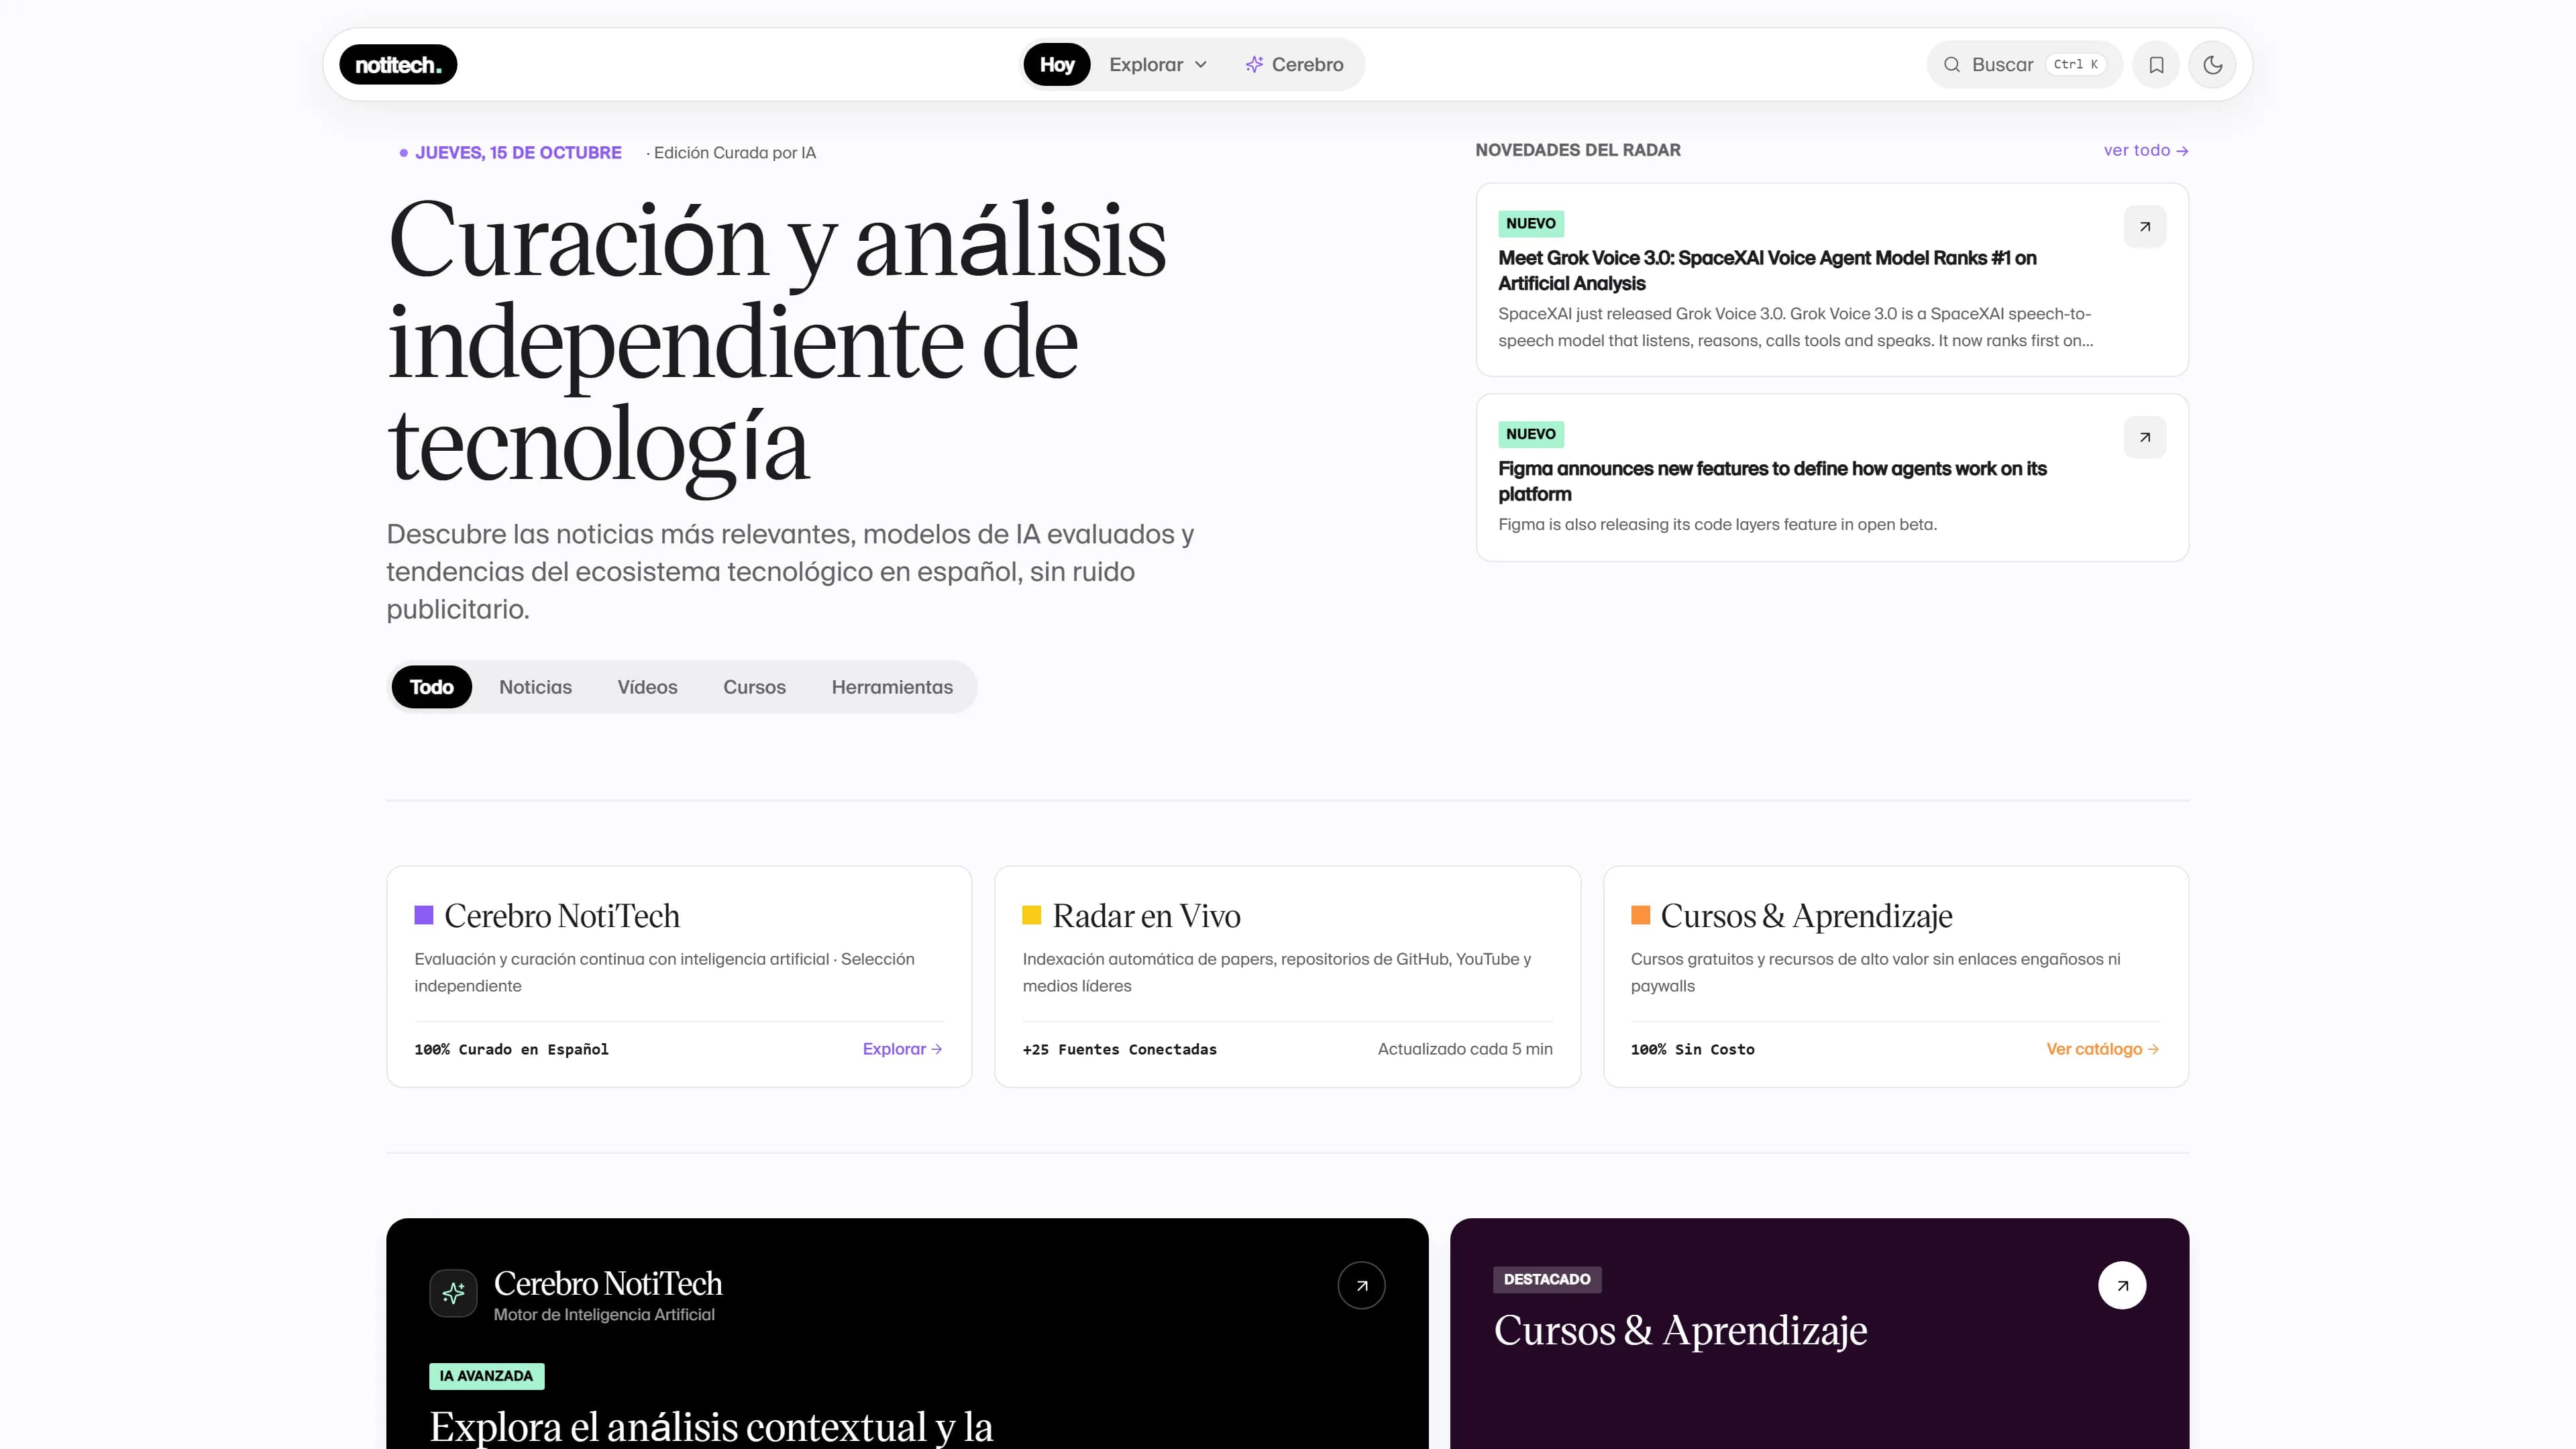Click the notitech logo
The image size is (2576, 1449).
click(x=398, y=65)
